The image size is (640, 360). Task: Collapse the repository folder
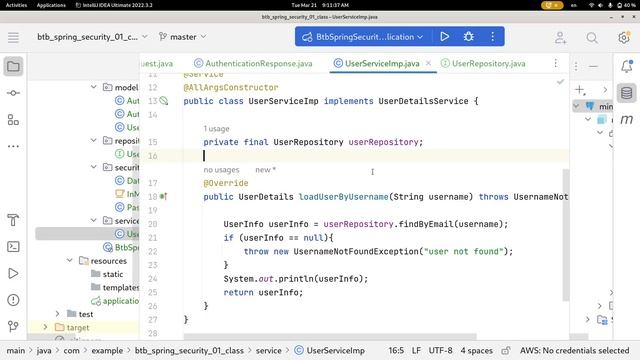[93, 140]
